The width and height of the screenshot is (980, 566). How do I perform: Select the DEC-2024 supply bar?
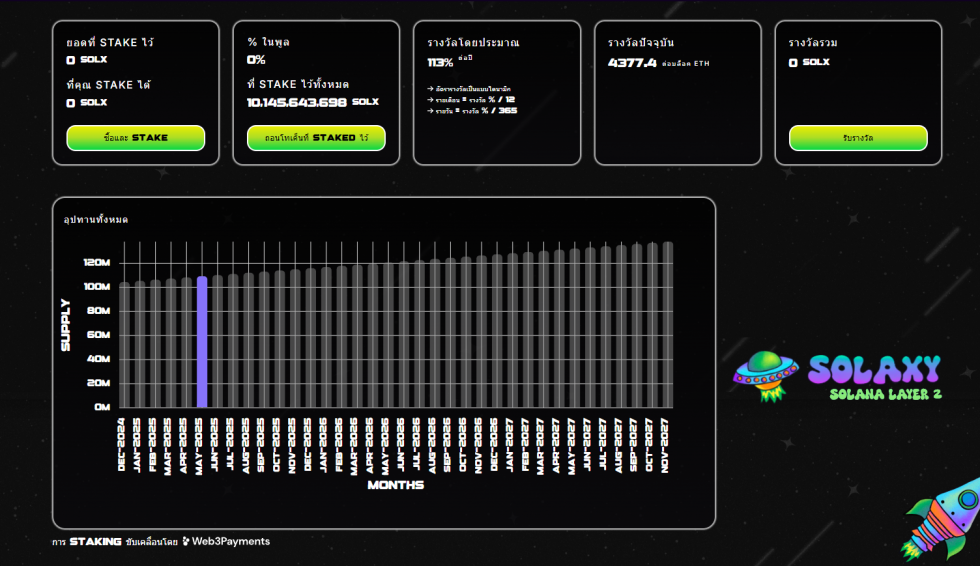coord(124,345)
